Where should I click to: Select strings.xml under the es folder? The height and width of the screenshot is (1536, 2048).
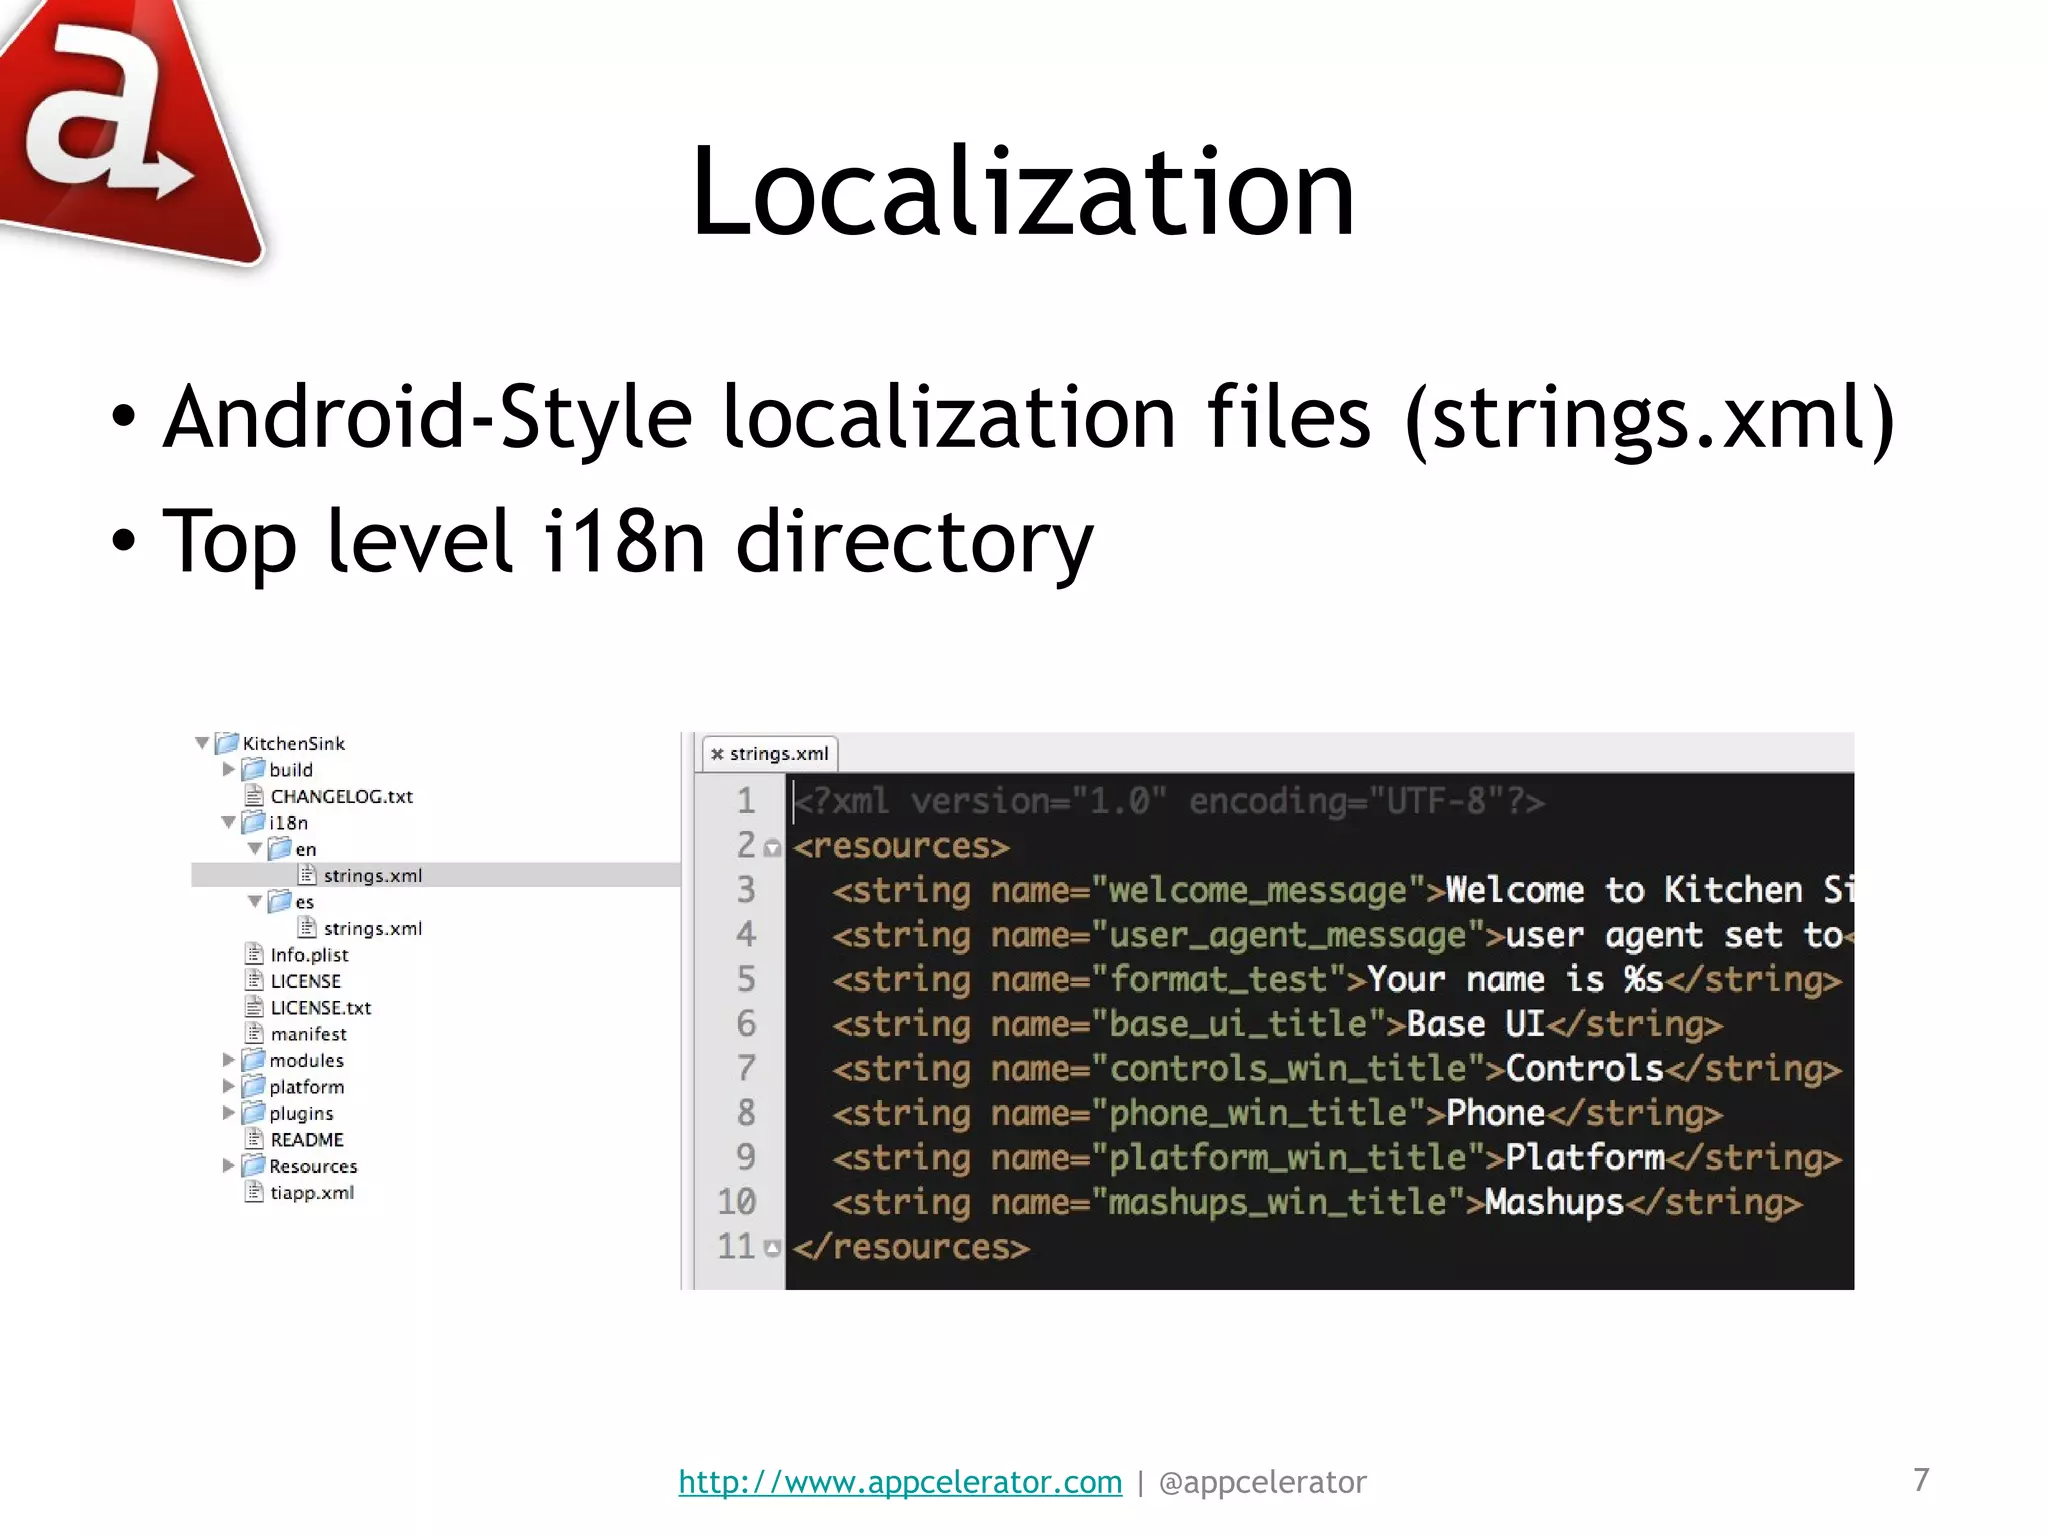(x=373, y=928)
